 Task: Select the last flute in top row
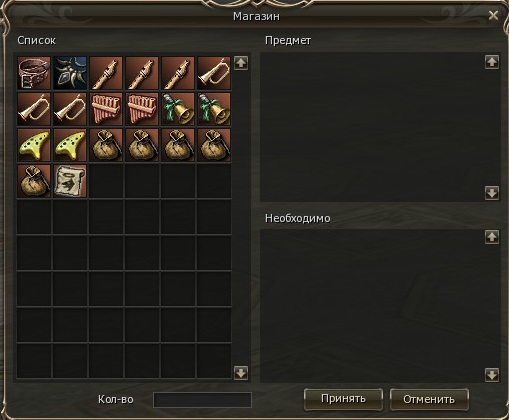point(178,73)
